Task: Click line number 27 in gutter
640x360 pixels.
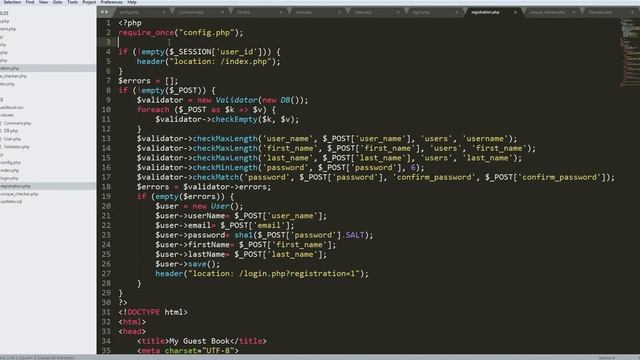Action: (x=106, y=273)
